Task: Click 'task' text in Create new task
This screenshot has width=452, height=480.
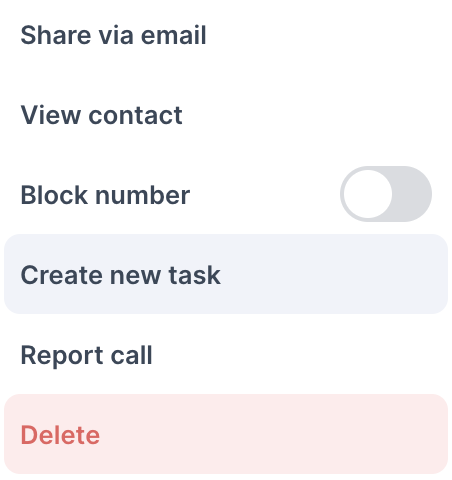Action: click(195, 275)
